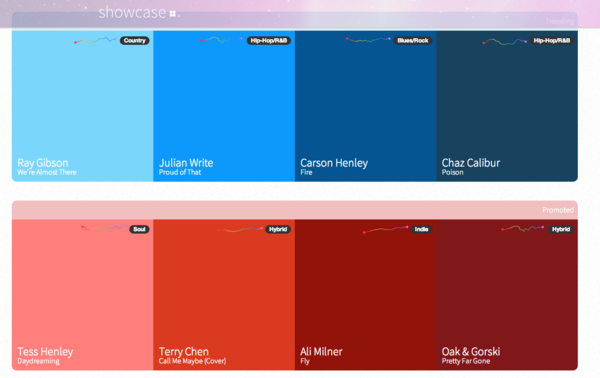600x378 pixels.
Task: Open the Oak & Gorski card
Action: pyautogui.click(x=507, y=295)
